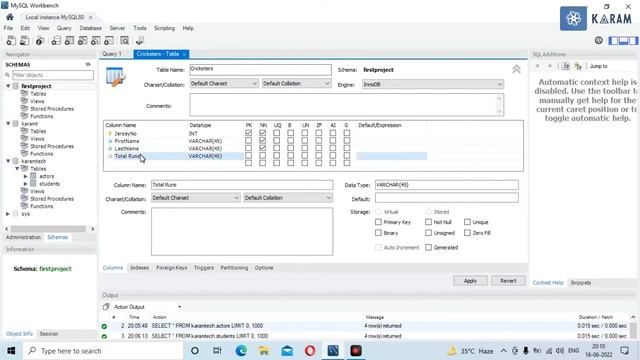640x360 pixels.
Task: Toggle the right sidebar panel icon
Action: click(x=633, y=40)
